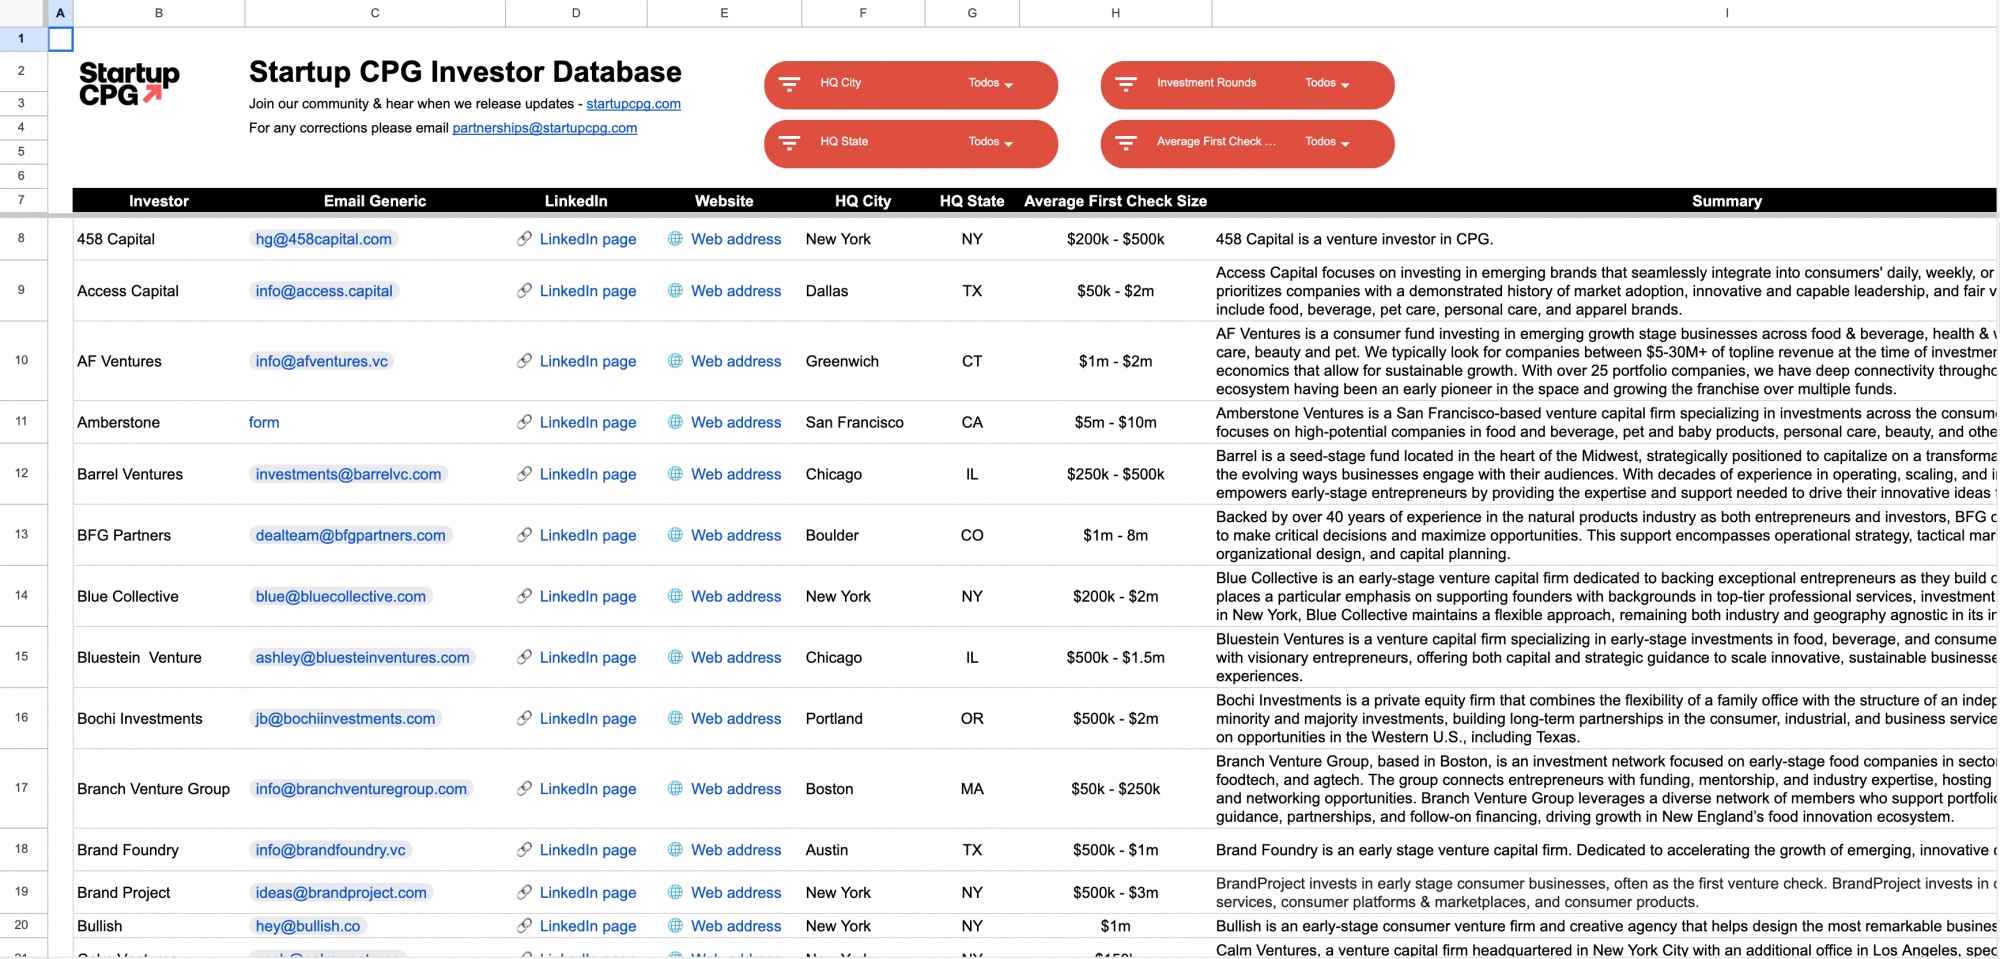Click the chain icon beside Barrel Ventures LinkedIn
This screenshot has width=2000, height=959.
pos(524,474)
